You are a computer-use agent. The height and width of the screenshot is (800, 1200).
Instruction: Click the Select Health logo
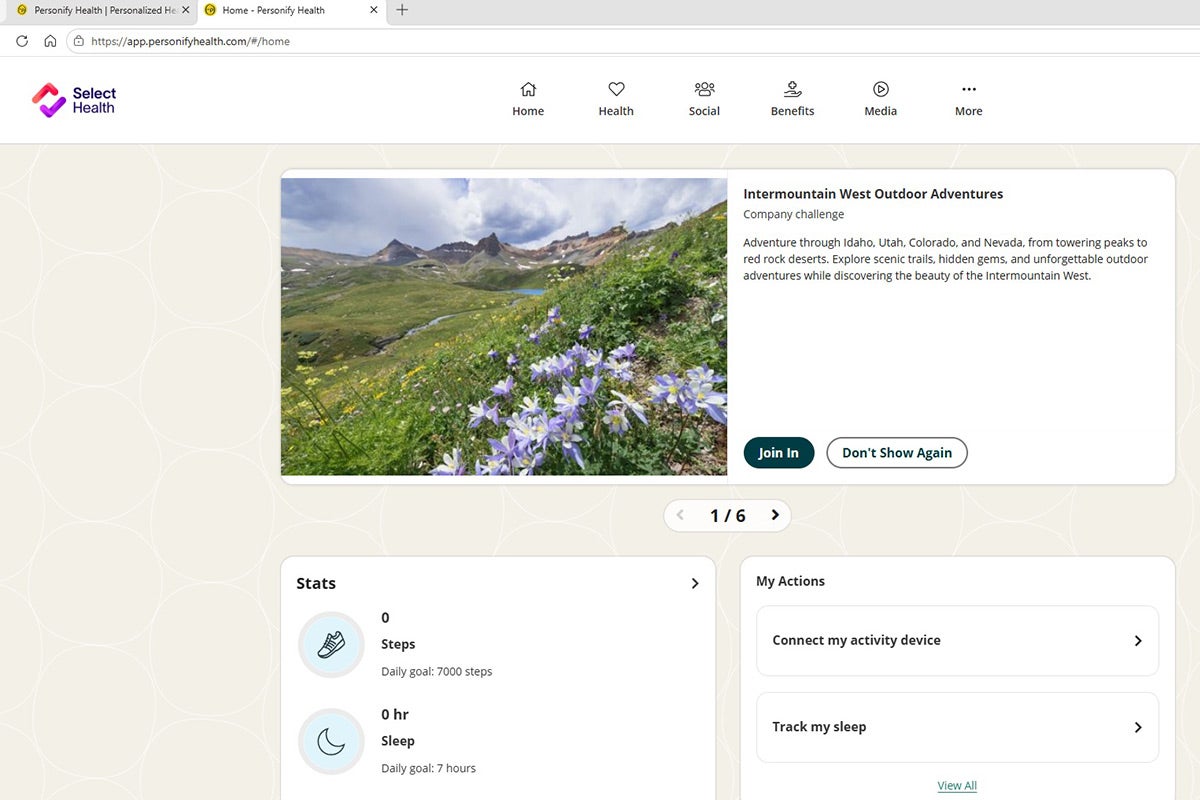point(74,100)
